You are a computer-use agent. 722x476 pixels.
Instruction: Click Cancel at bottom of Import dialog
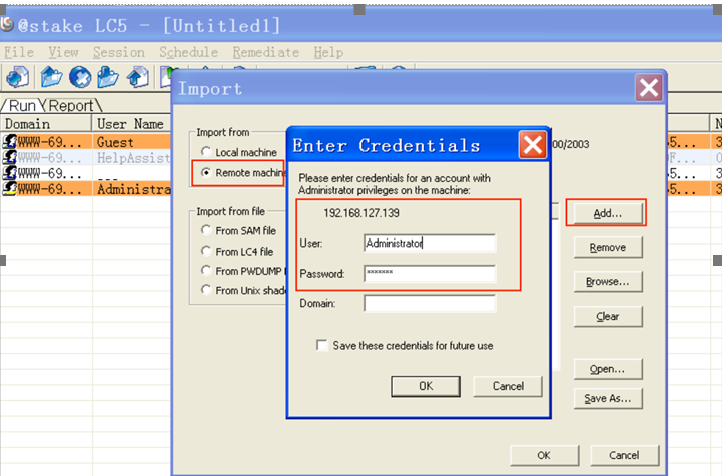point(624,455)
